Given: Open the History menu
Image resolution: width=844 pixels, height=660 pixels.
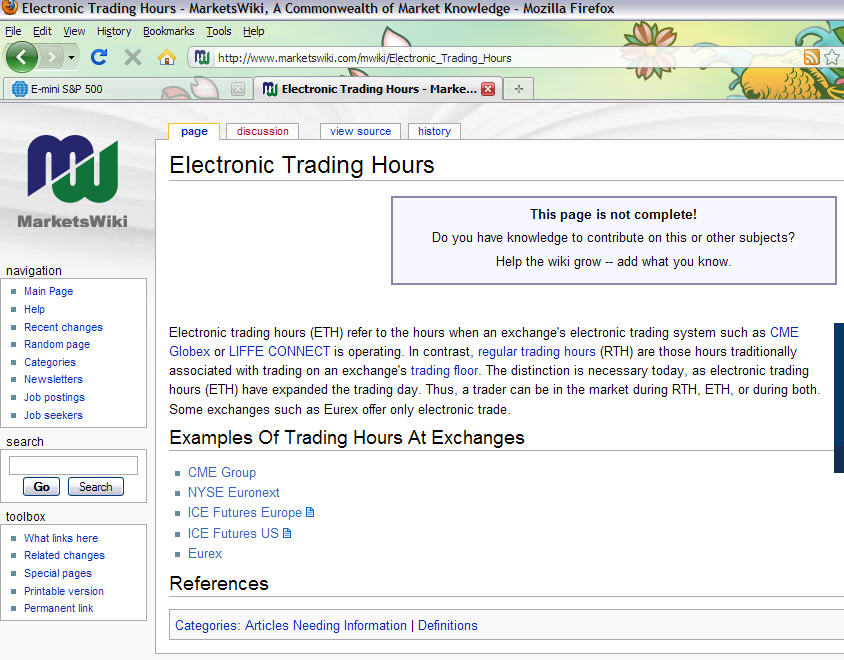Looking at the screenshot, I should coord(114,31).
